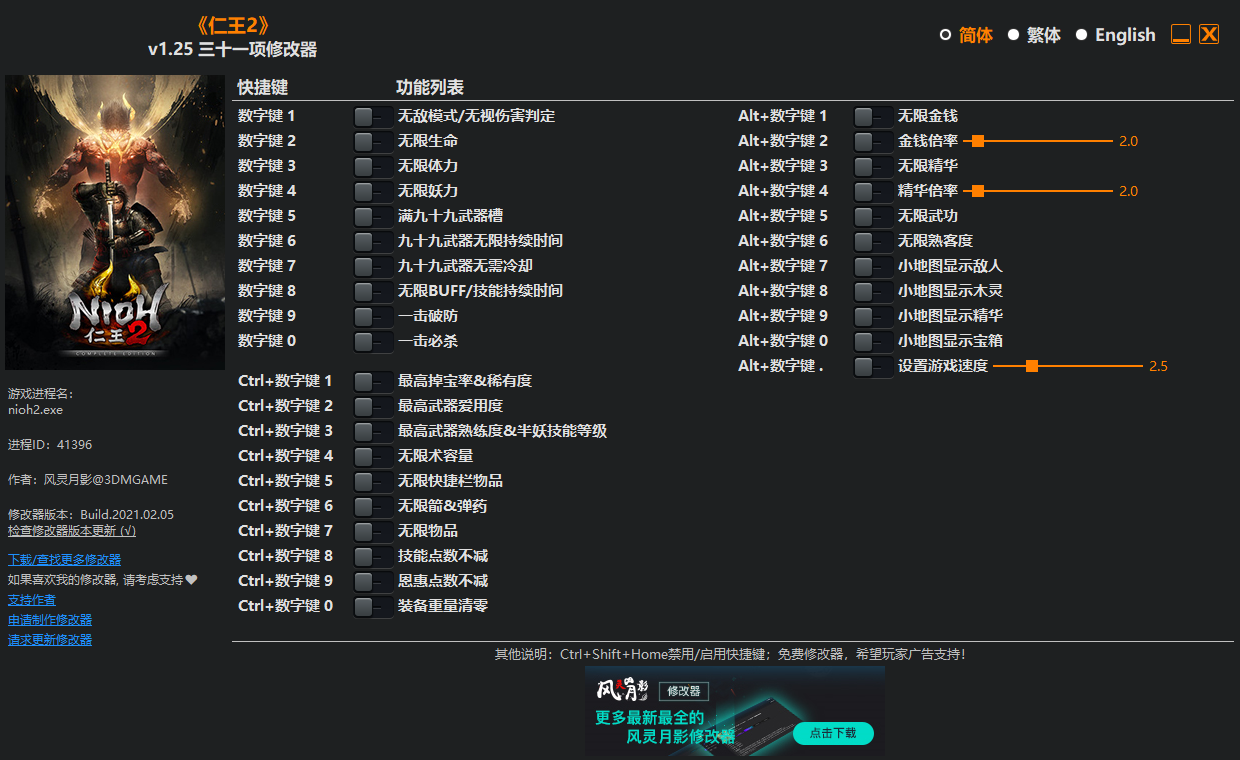Viewport: 1240px width, 760px height.
Task: Enable 无限体力 cheat switch
Action: pyautogui.click(x=373, y=165)
